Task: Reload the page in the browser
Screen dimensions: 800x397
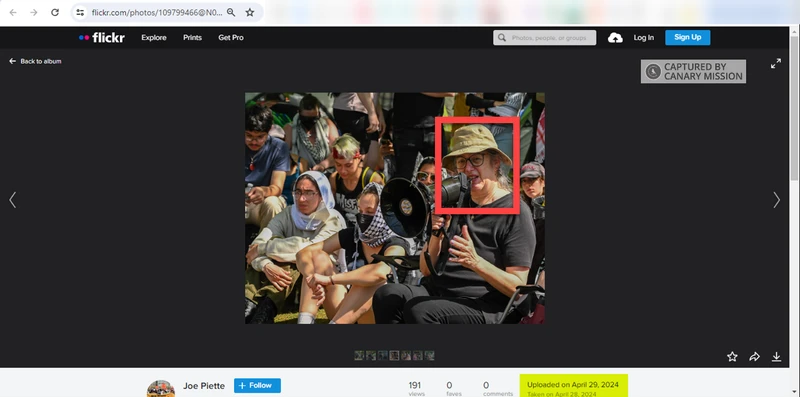Action: pos(55,12)
